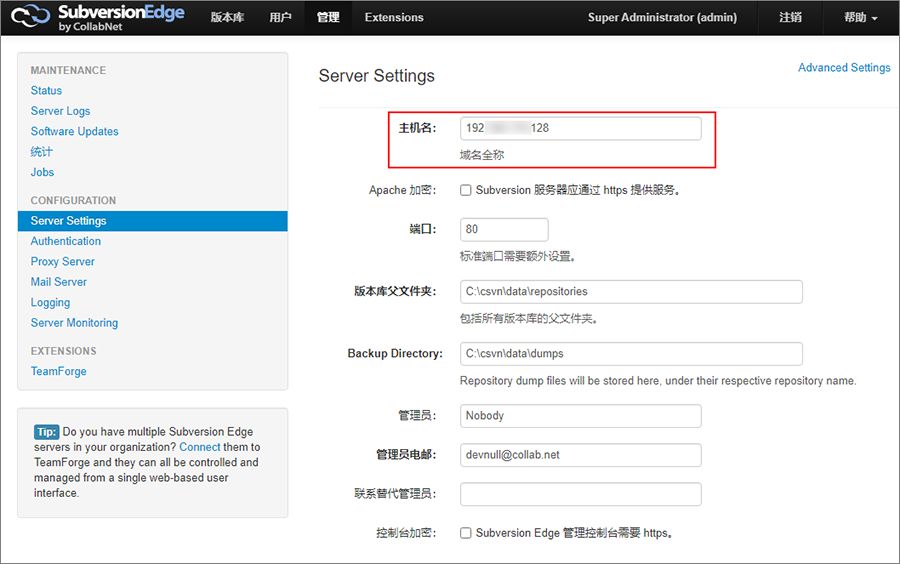Screen dimensions: 900x564
Task: Go to Status page
Action: (46, 91)
